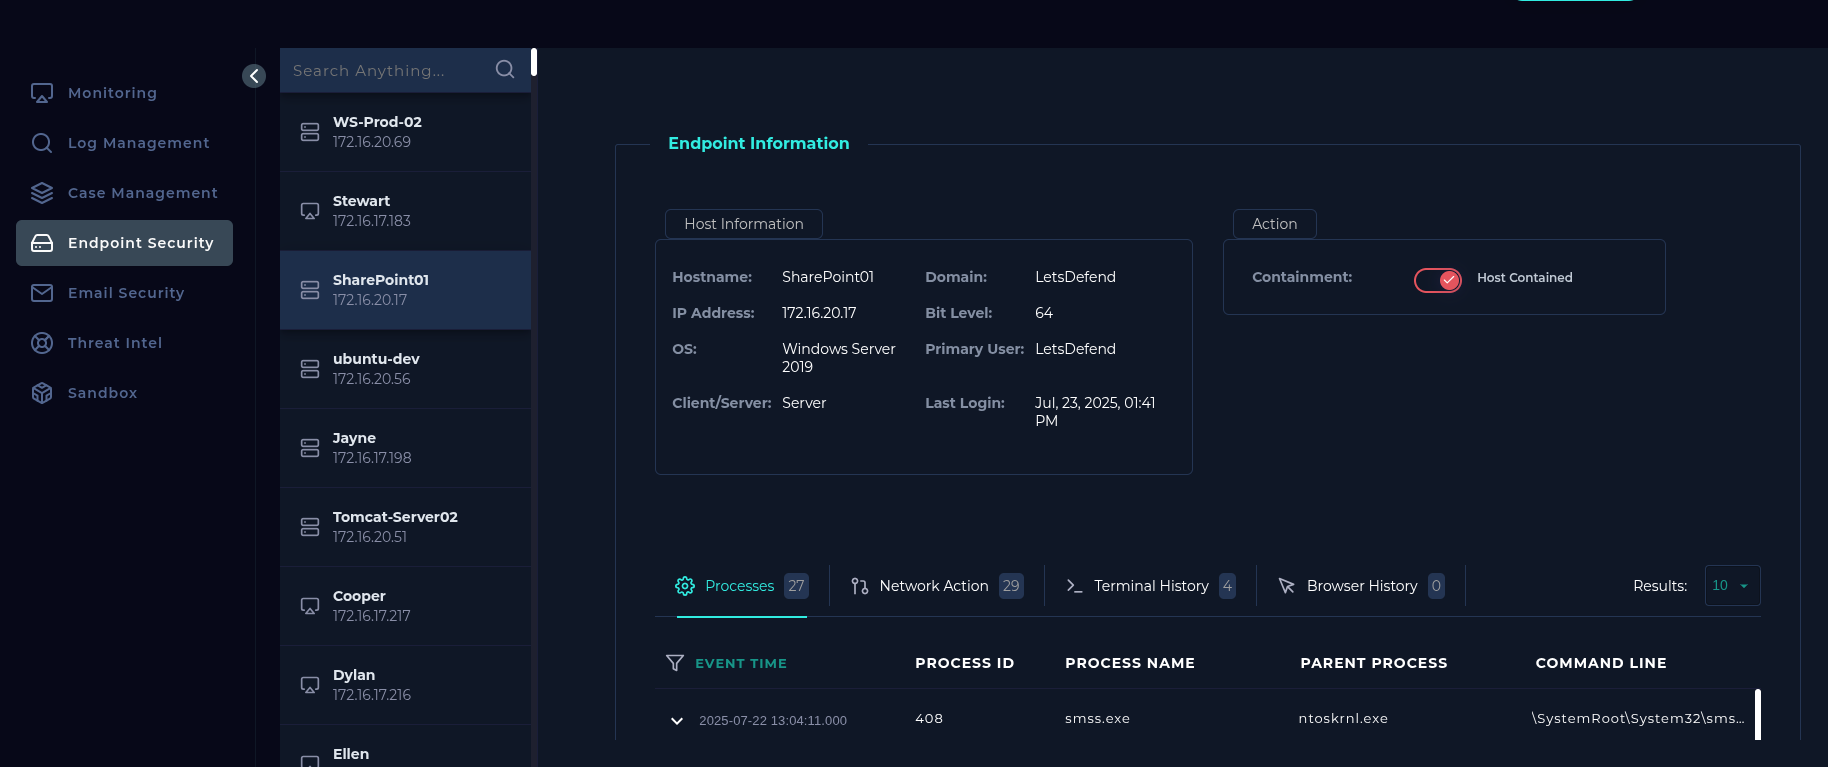
Task: Collapse the sidebar with arrow button
Action: coord(254,76)
